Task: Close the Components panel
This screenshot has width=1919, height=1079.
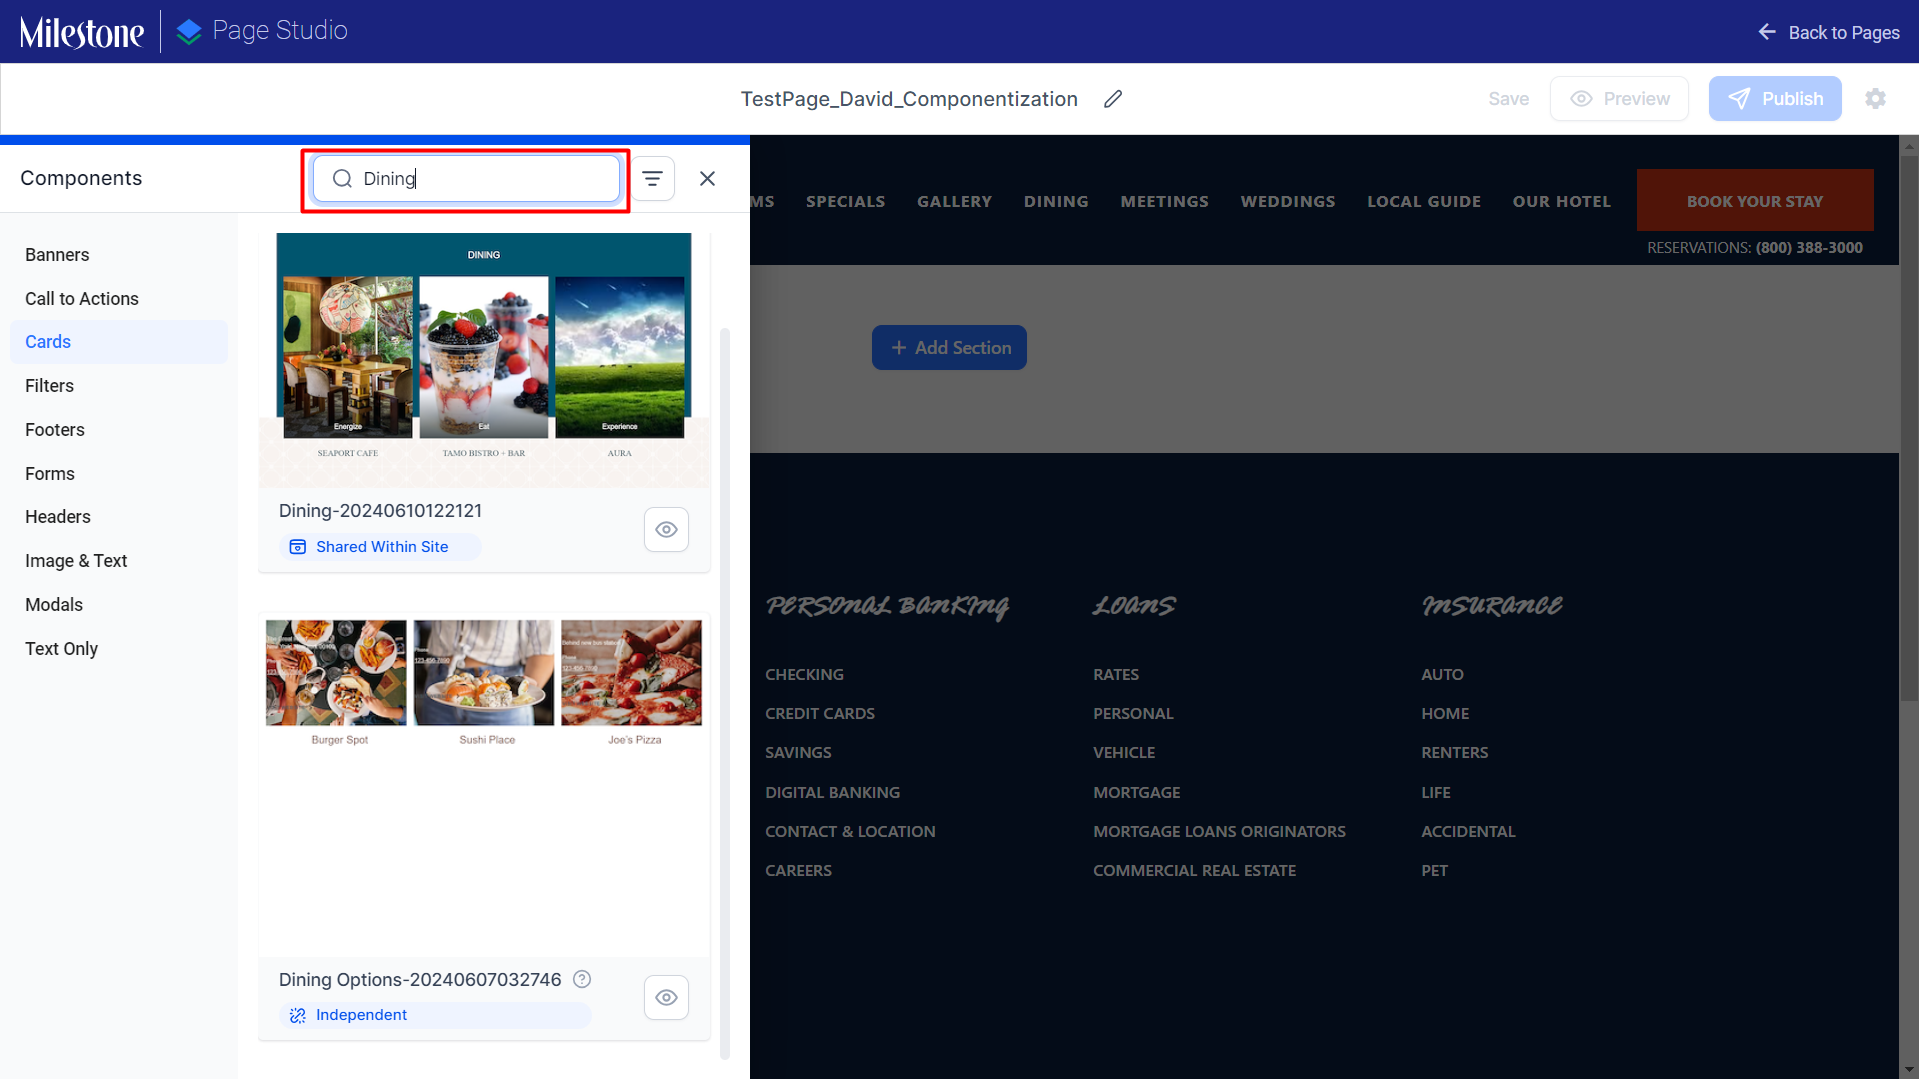Action: [x=707, y=178]
